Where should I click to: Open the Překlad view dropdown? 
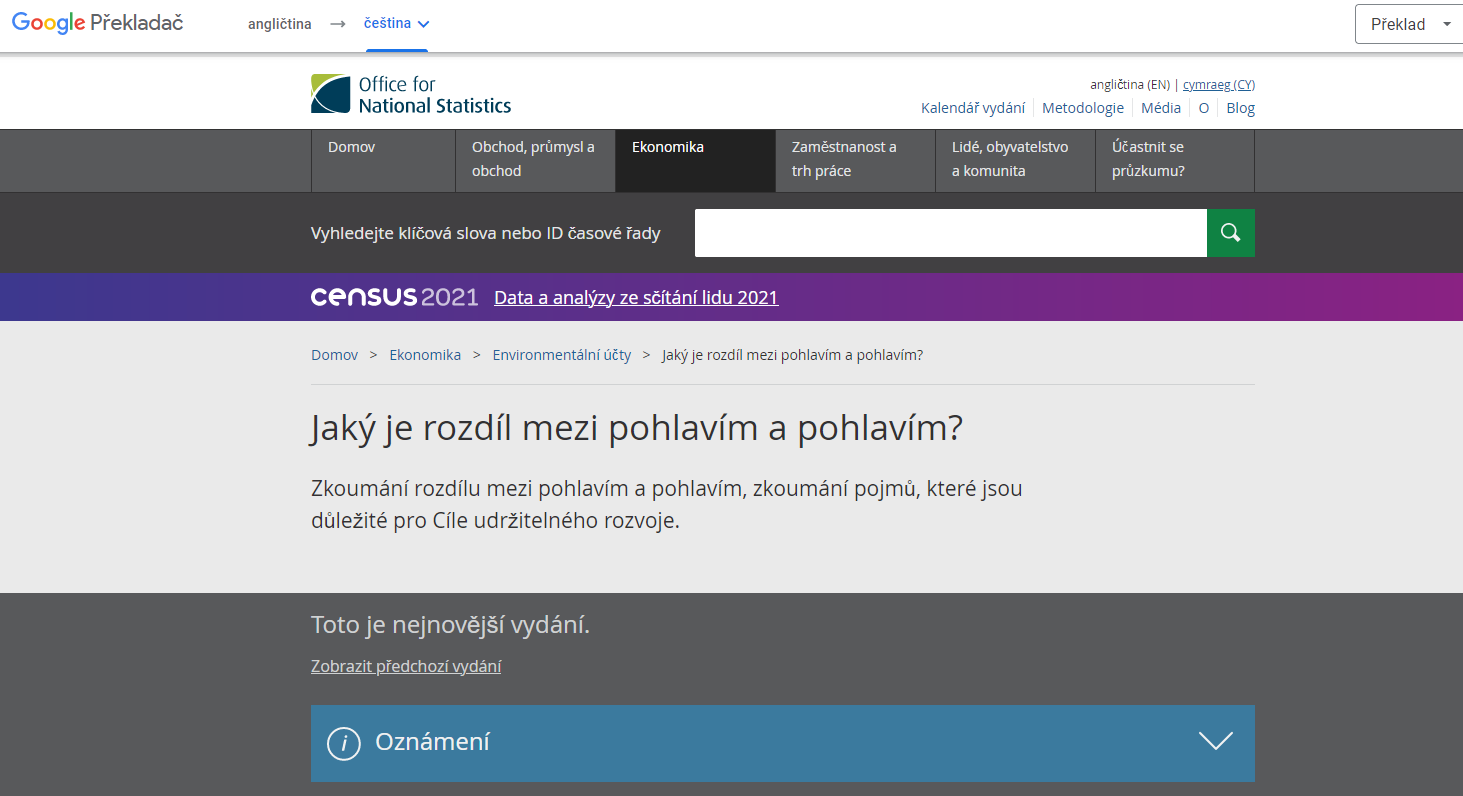pyautogui.click(x=1408, y=25)
